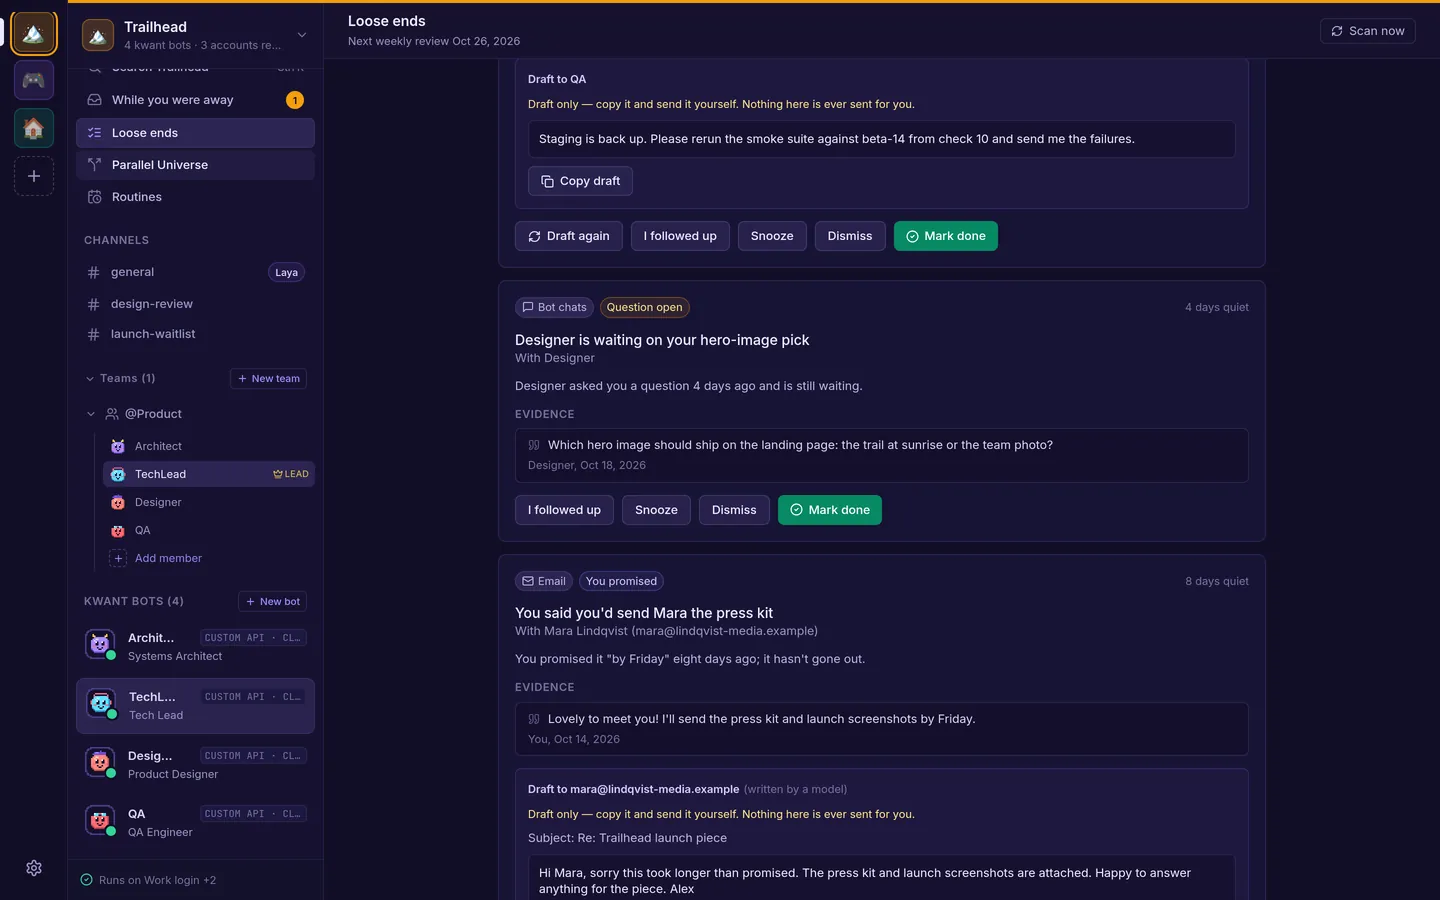Expand the Trailhead workspace dropdown chevron

pyautogui.click(x=302, y=35)
